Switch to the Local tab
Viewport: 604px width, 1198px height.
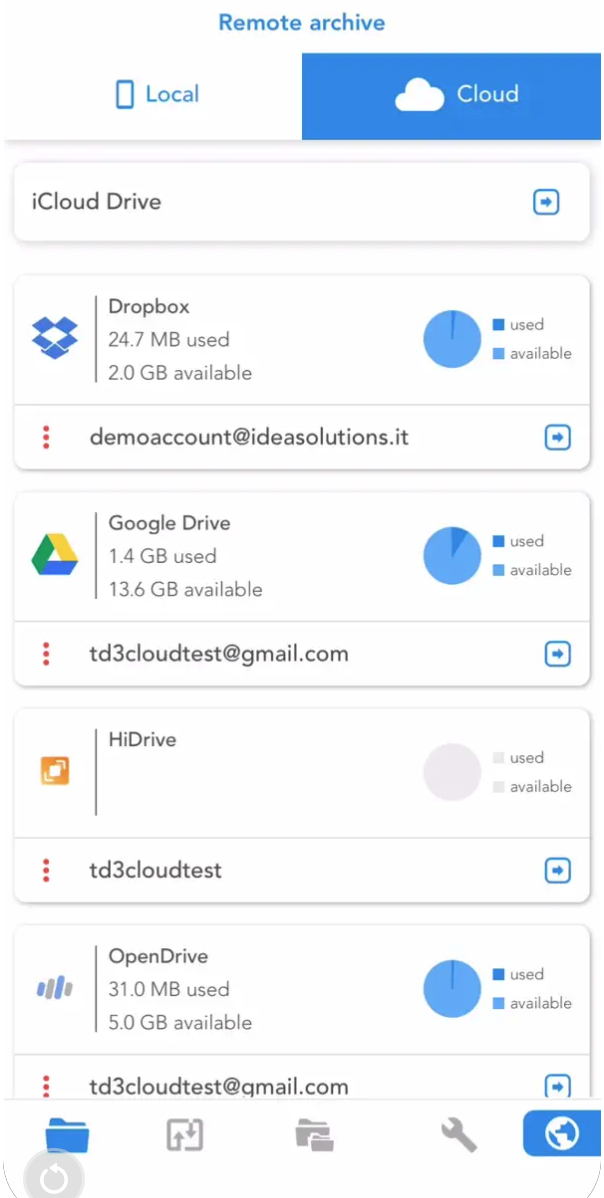click(x=157, y=95)
